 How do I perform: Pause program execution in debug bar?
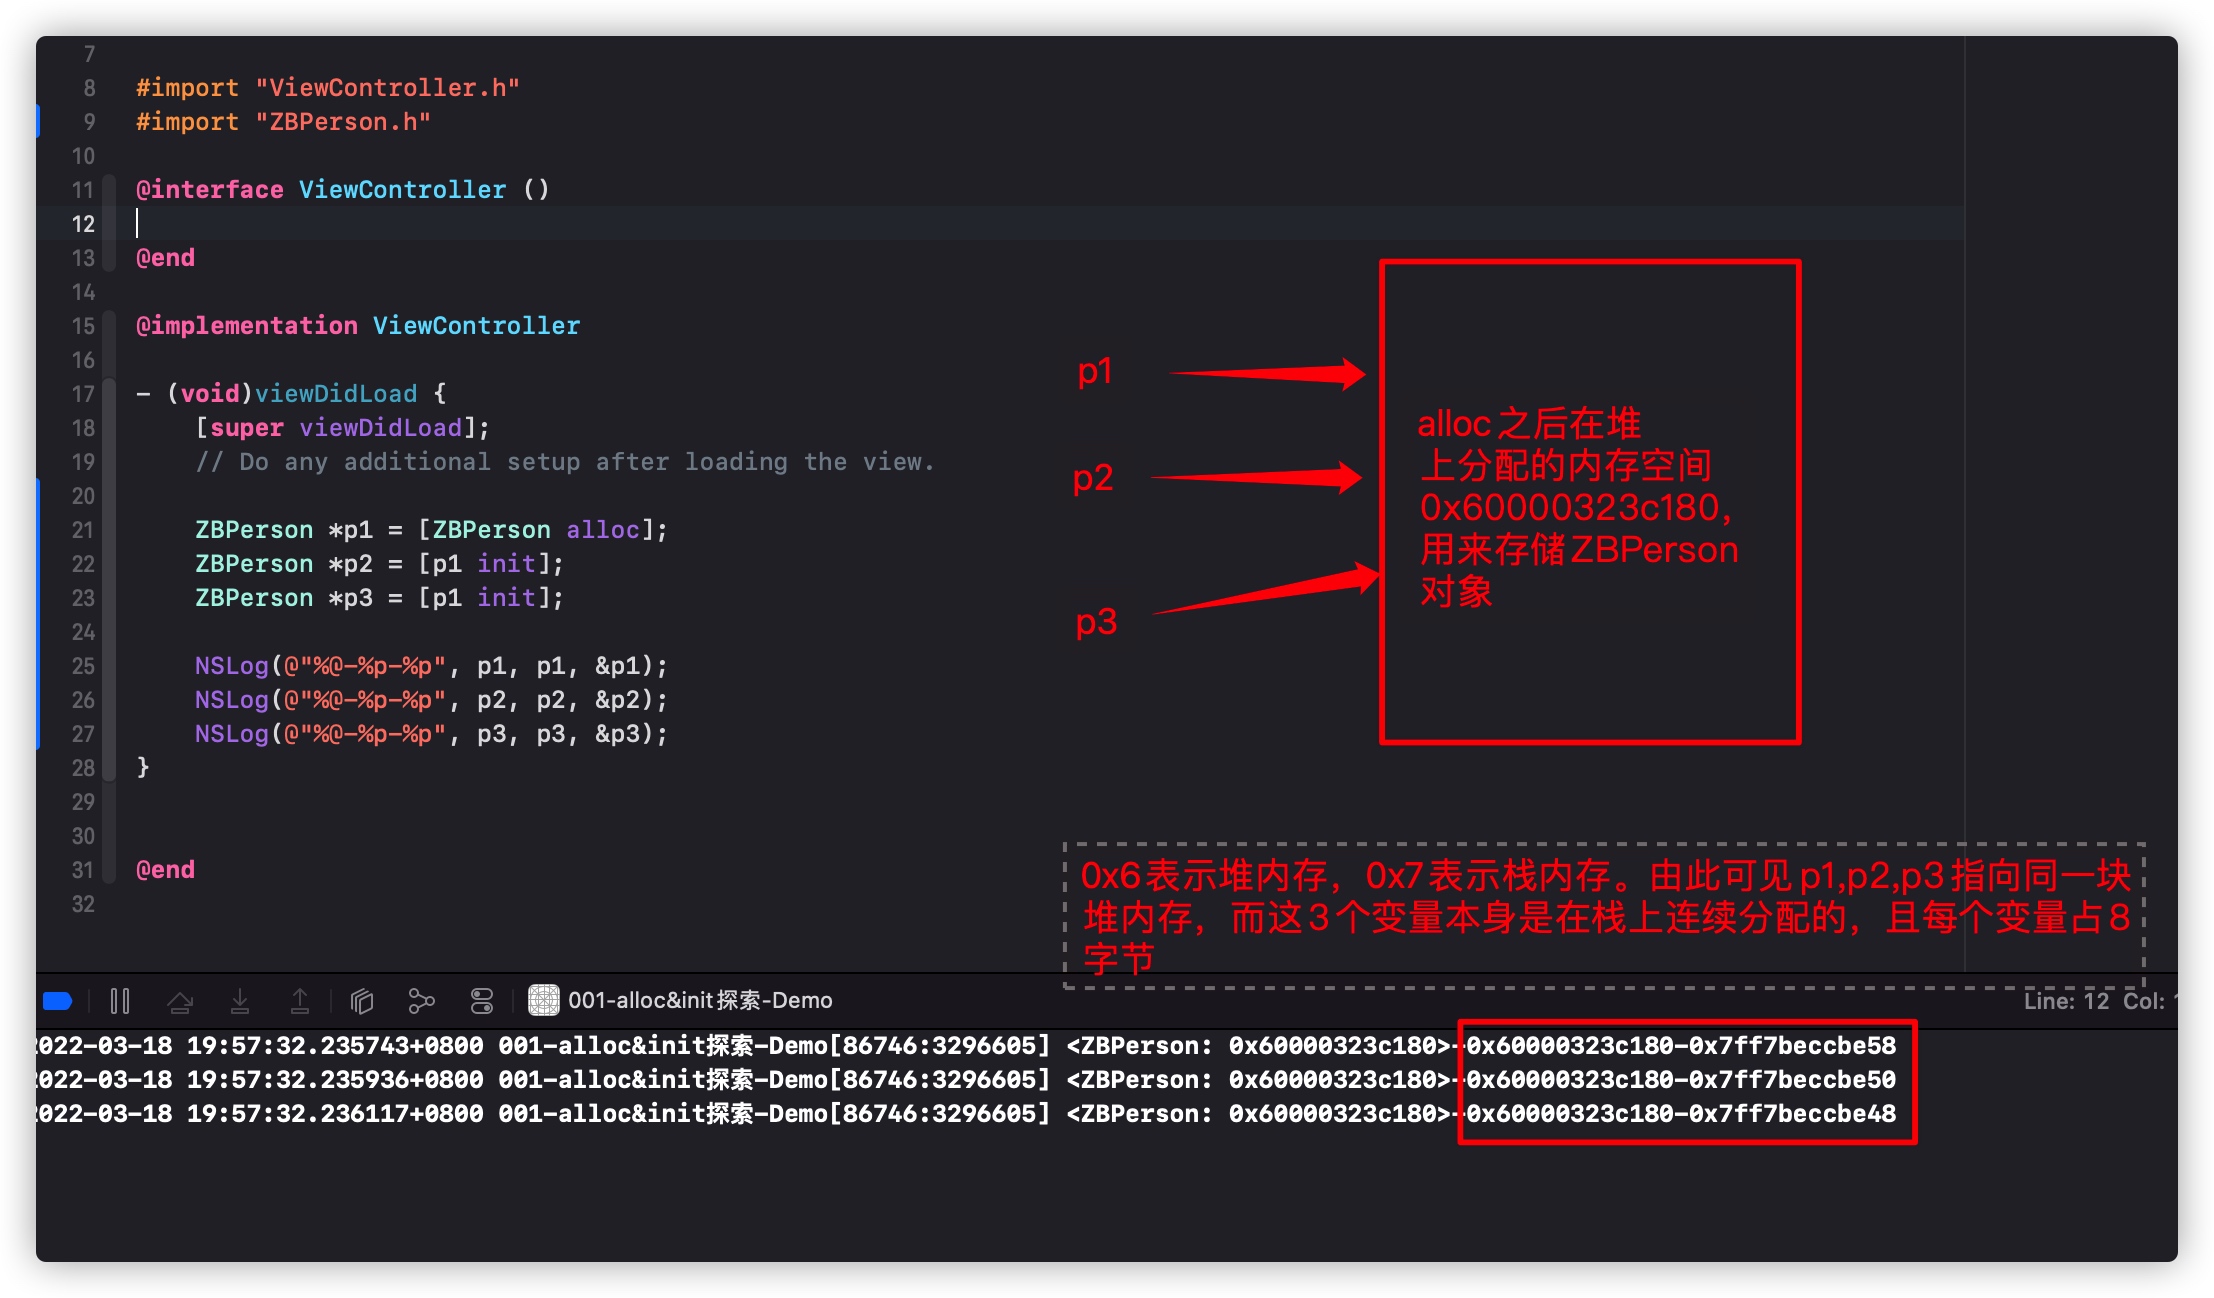tap(120, 1001)
